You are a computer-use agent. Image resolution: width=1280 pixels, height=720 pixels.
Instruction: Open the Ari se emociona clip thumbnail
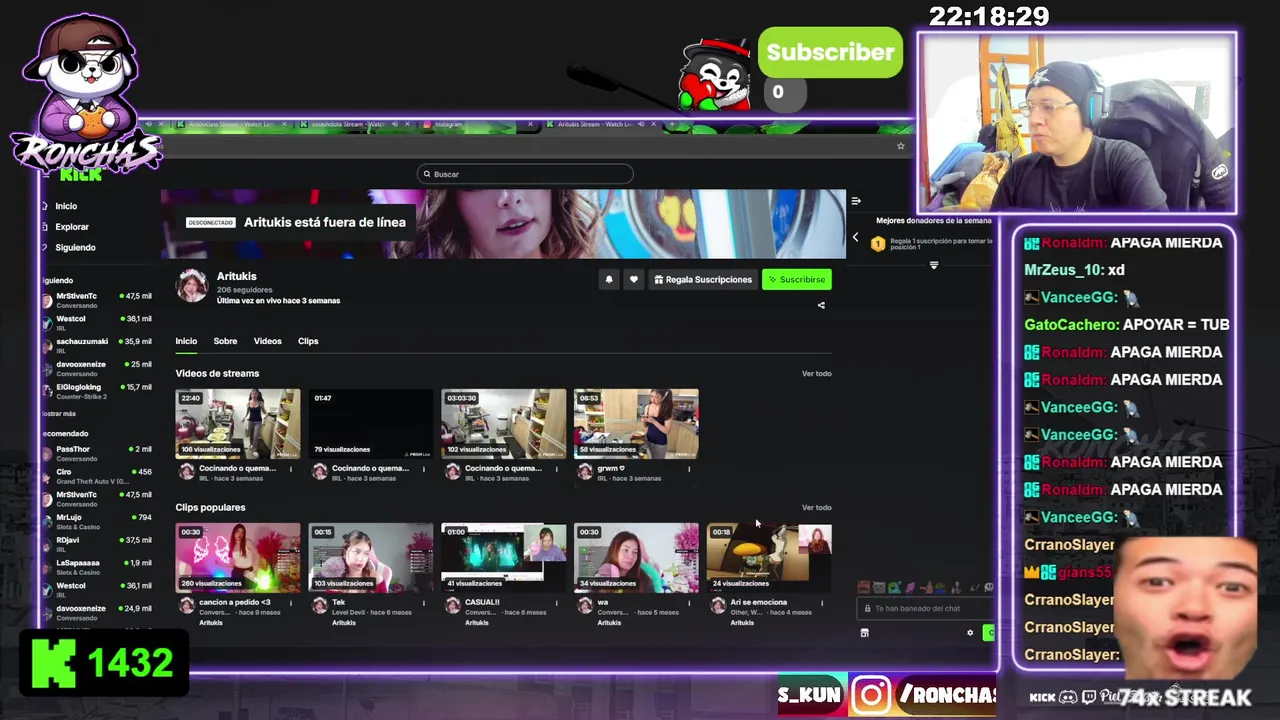[x=769, y=558]
